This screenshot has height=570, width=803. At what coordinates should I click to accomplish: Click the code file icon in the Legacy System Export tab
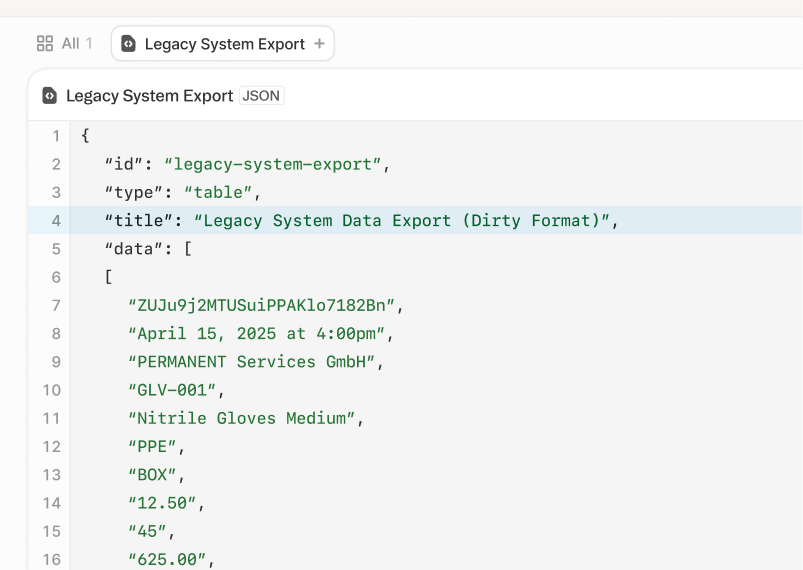click(x=128, y=44)
